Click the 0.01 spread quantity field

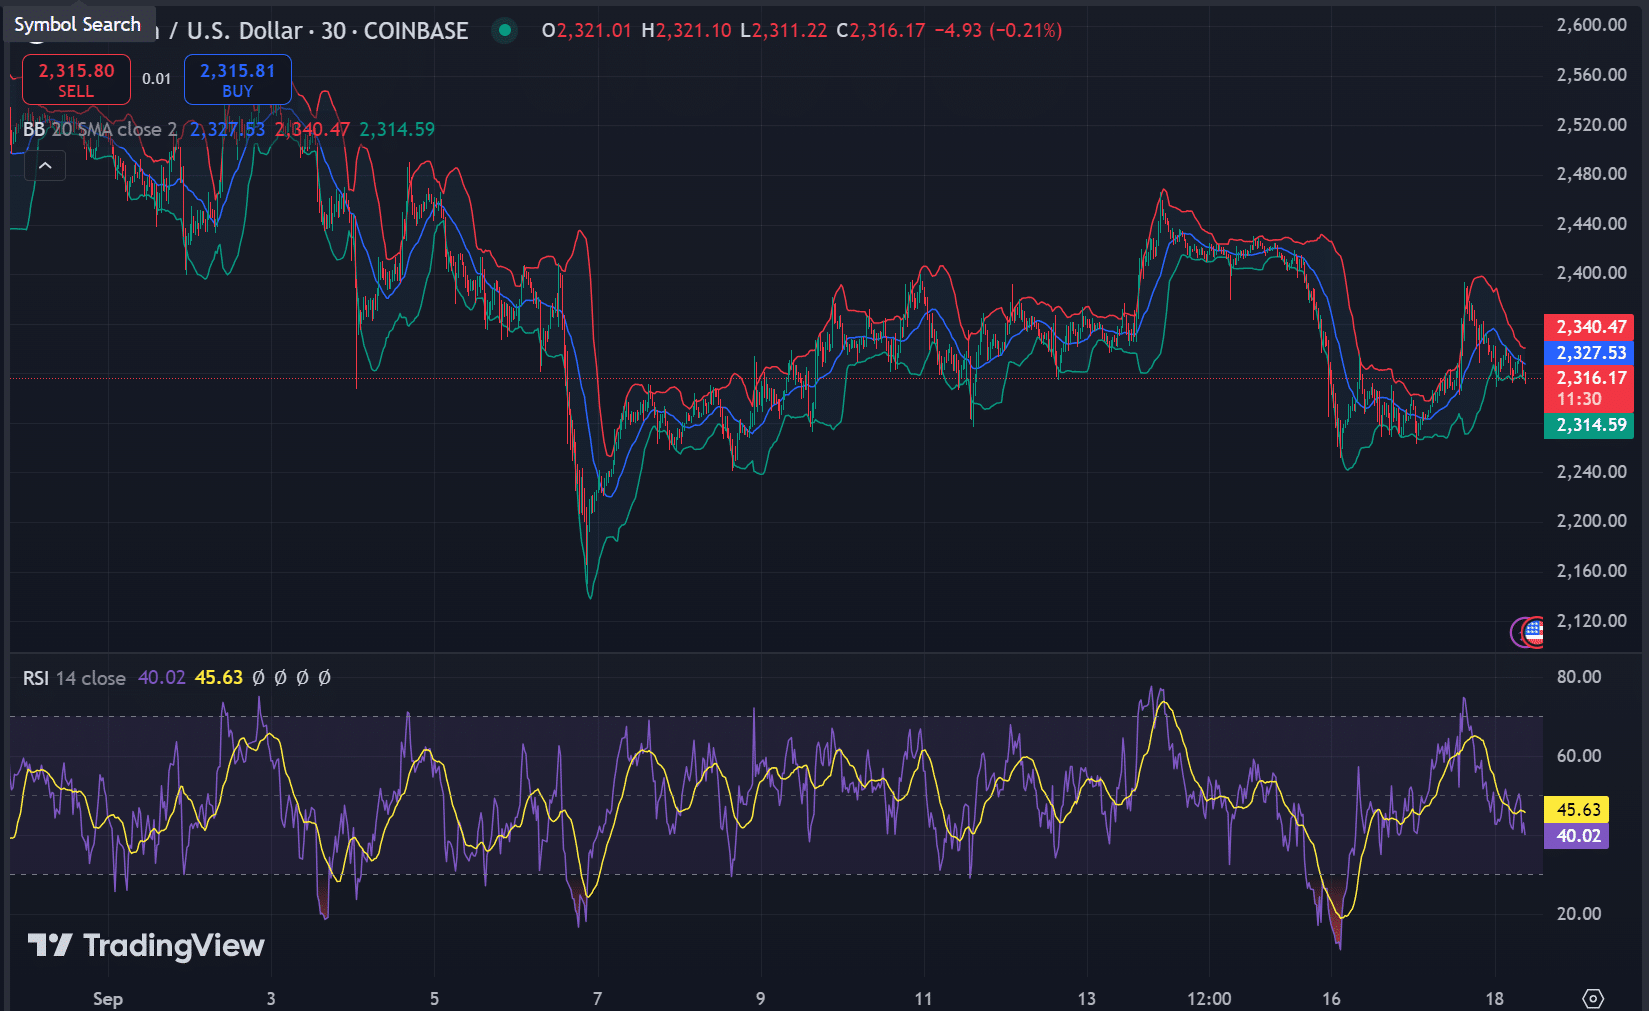pos(156,79)
